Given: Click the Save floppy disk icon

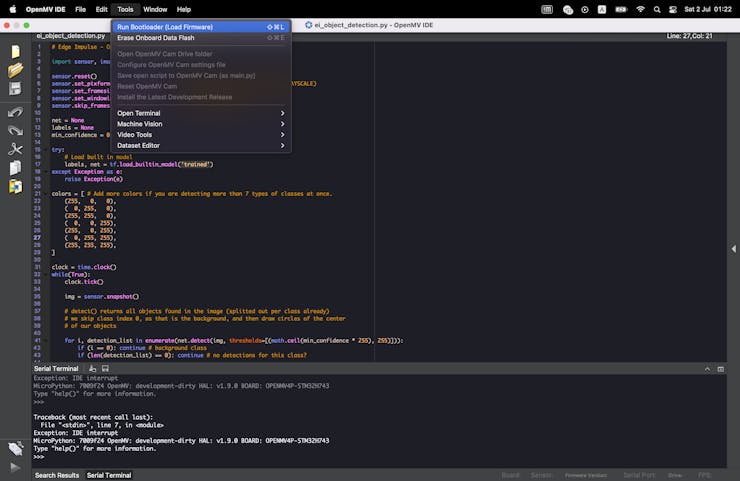Looking at the screenshot, I should (15, 89).
